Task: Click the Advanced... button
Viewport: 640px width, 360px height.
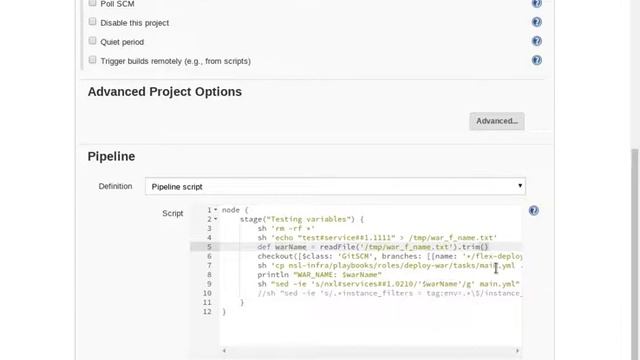Action: pos(497,121)
